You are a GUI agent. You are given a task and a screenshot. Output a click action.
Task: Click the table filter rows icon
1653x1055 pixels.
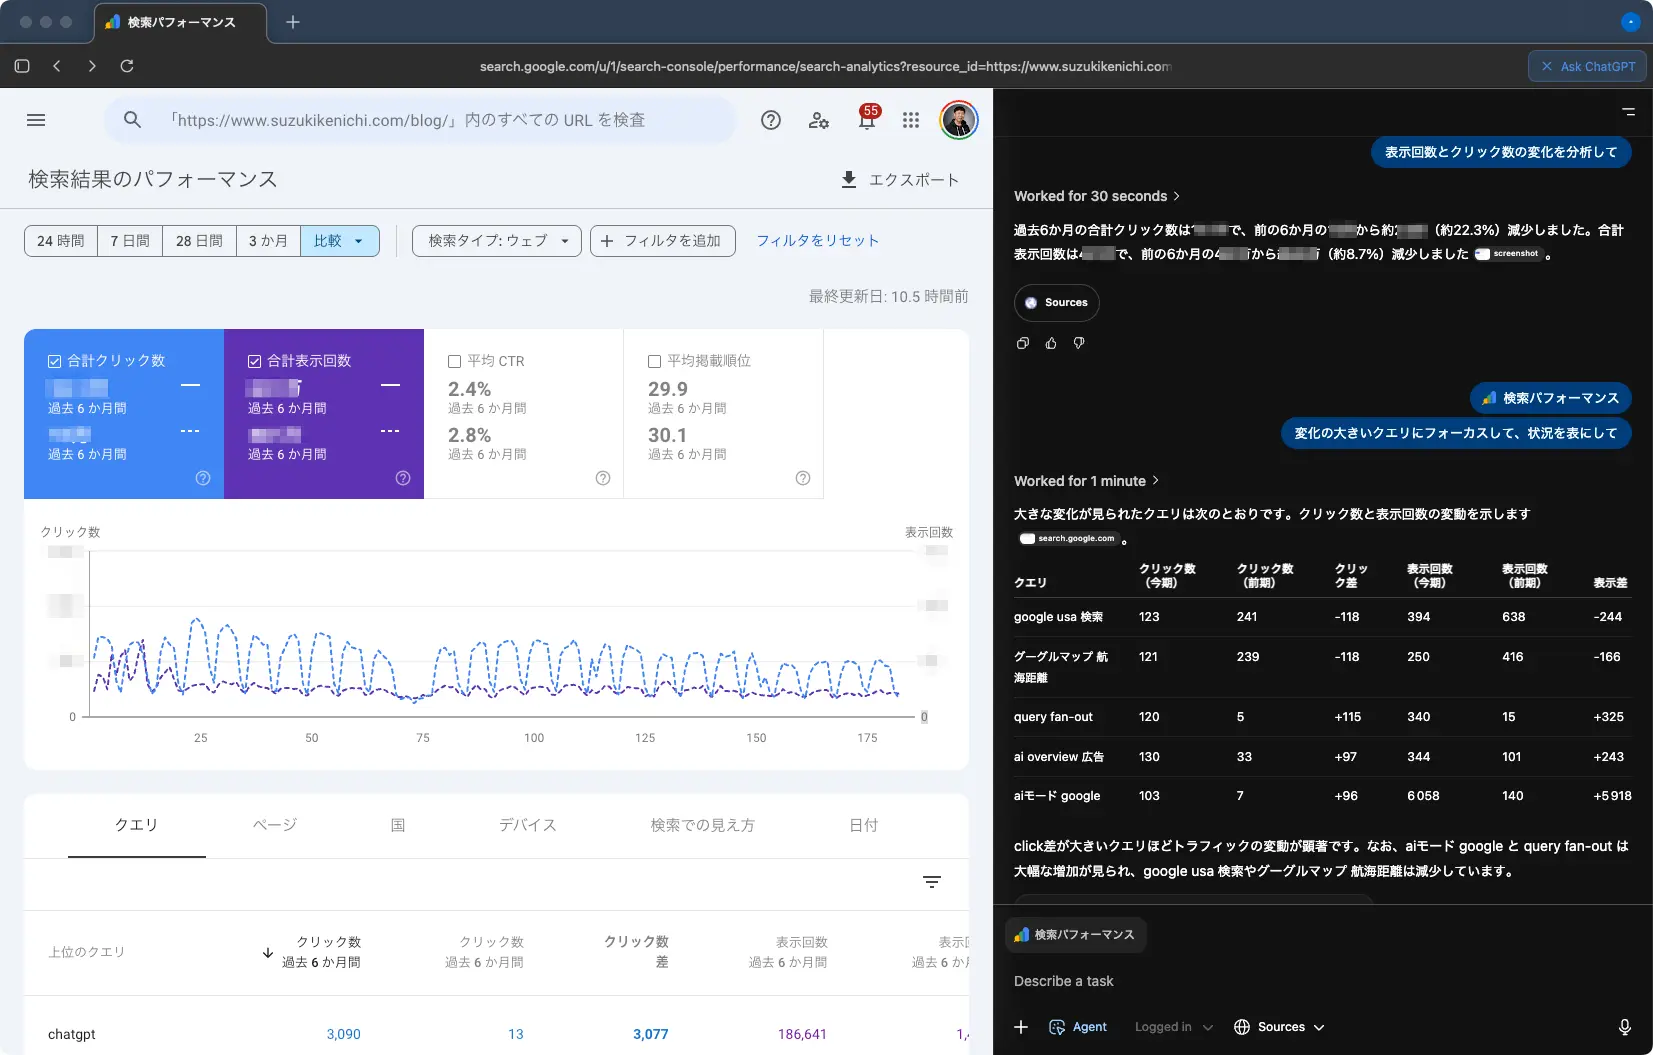point(931,882)
